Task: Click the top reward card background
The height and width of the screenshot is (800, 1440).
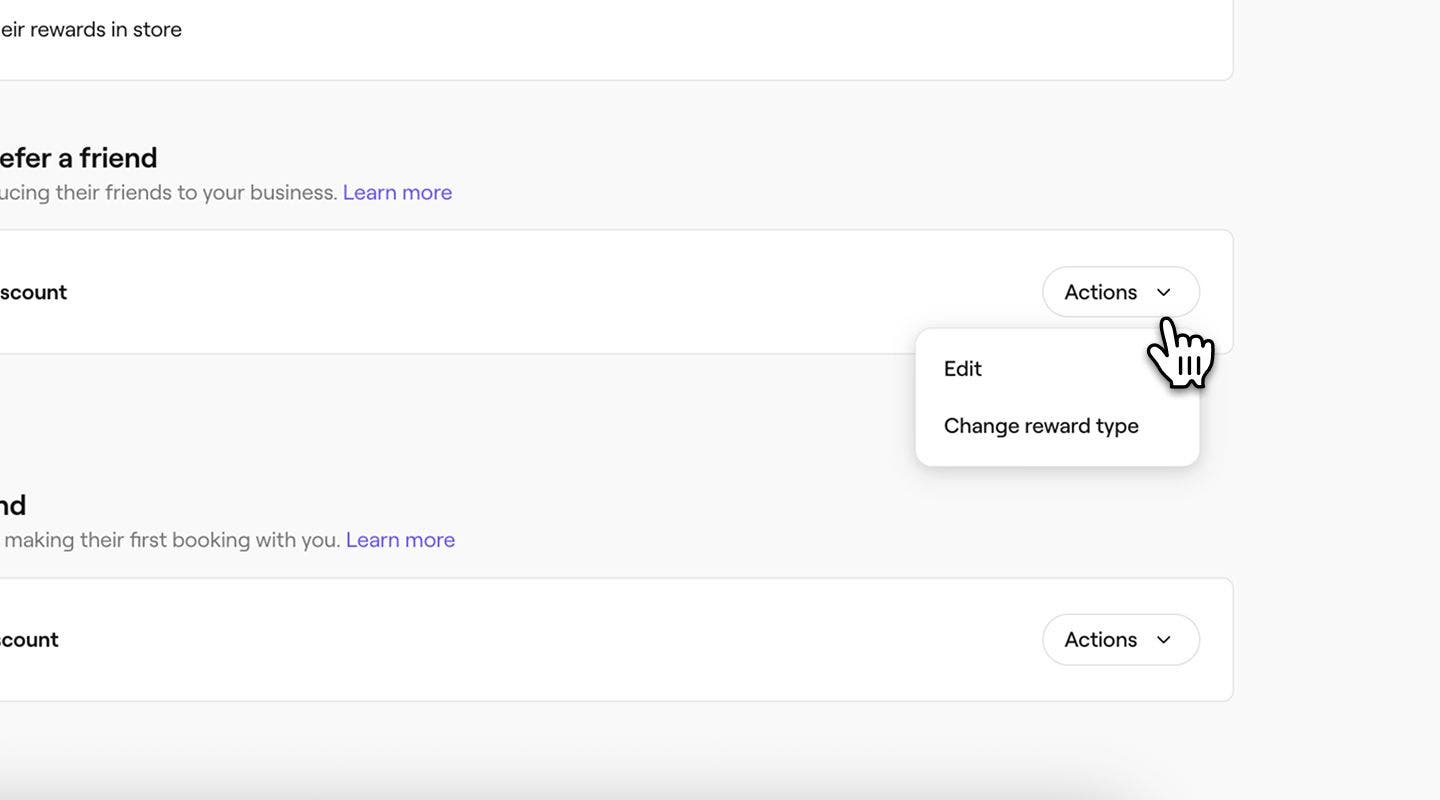Action: pos(600,291)
